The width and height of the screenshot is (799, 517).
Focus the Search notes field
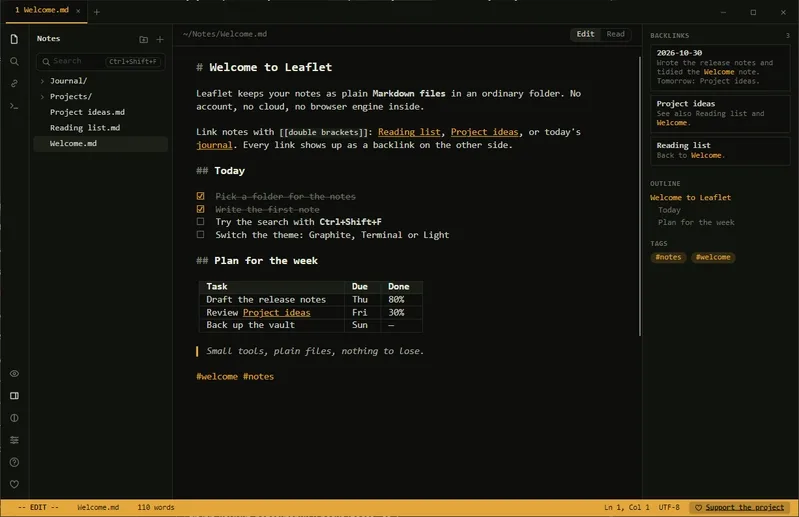[100, 61]
